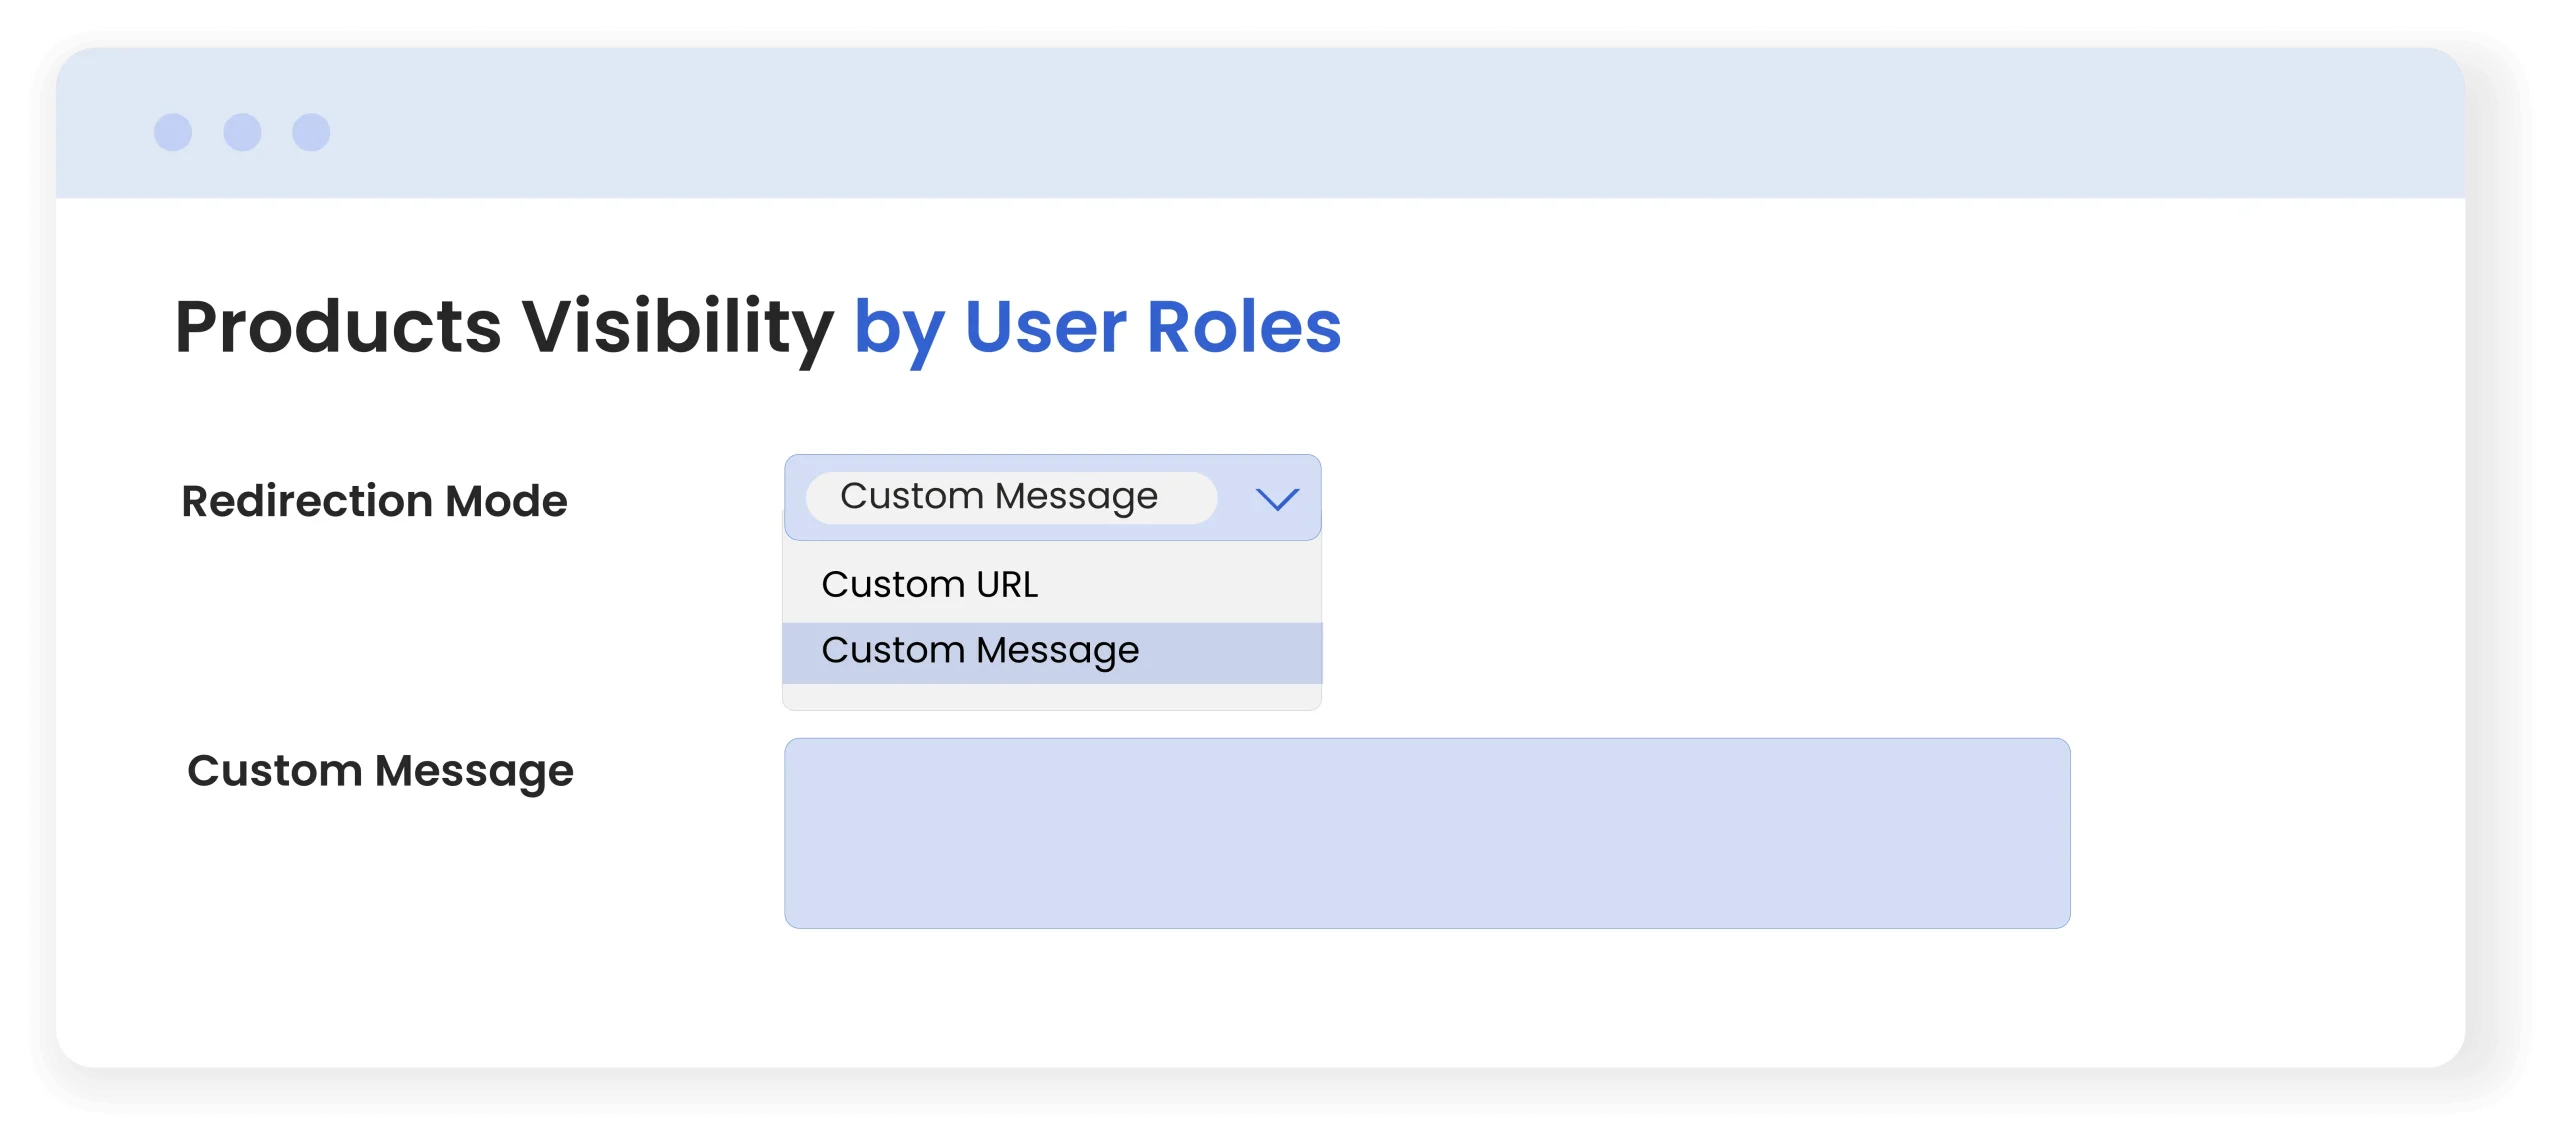2560x1142 pixels.
Task: Click the word Redirection in the label
Action: (306, 501)
